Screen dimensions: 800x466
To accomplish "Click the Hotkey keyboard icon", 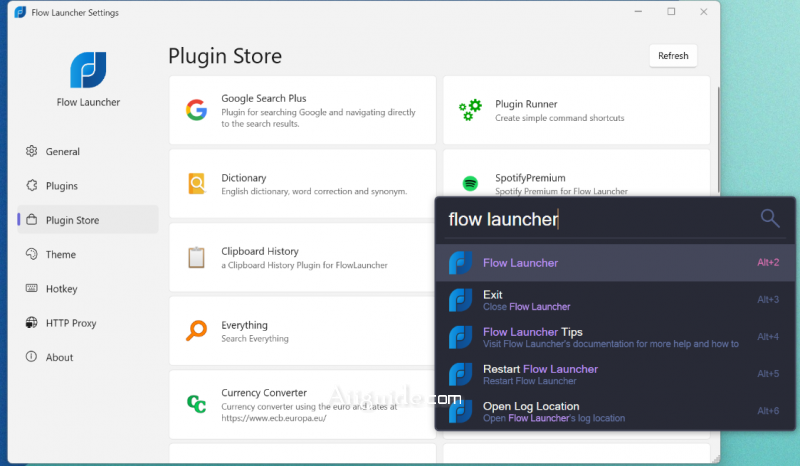I will (32, 288).
